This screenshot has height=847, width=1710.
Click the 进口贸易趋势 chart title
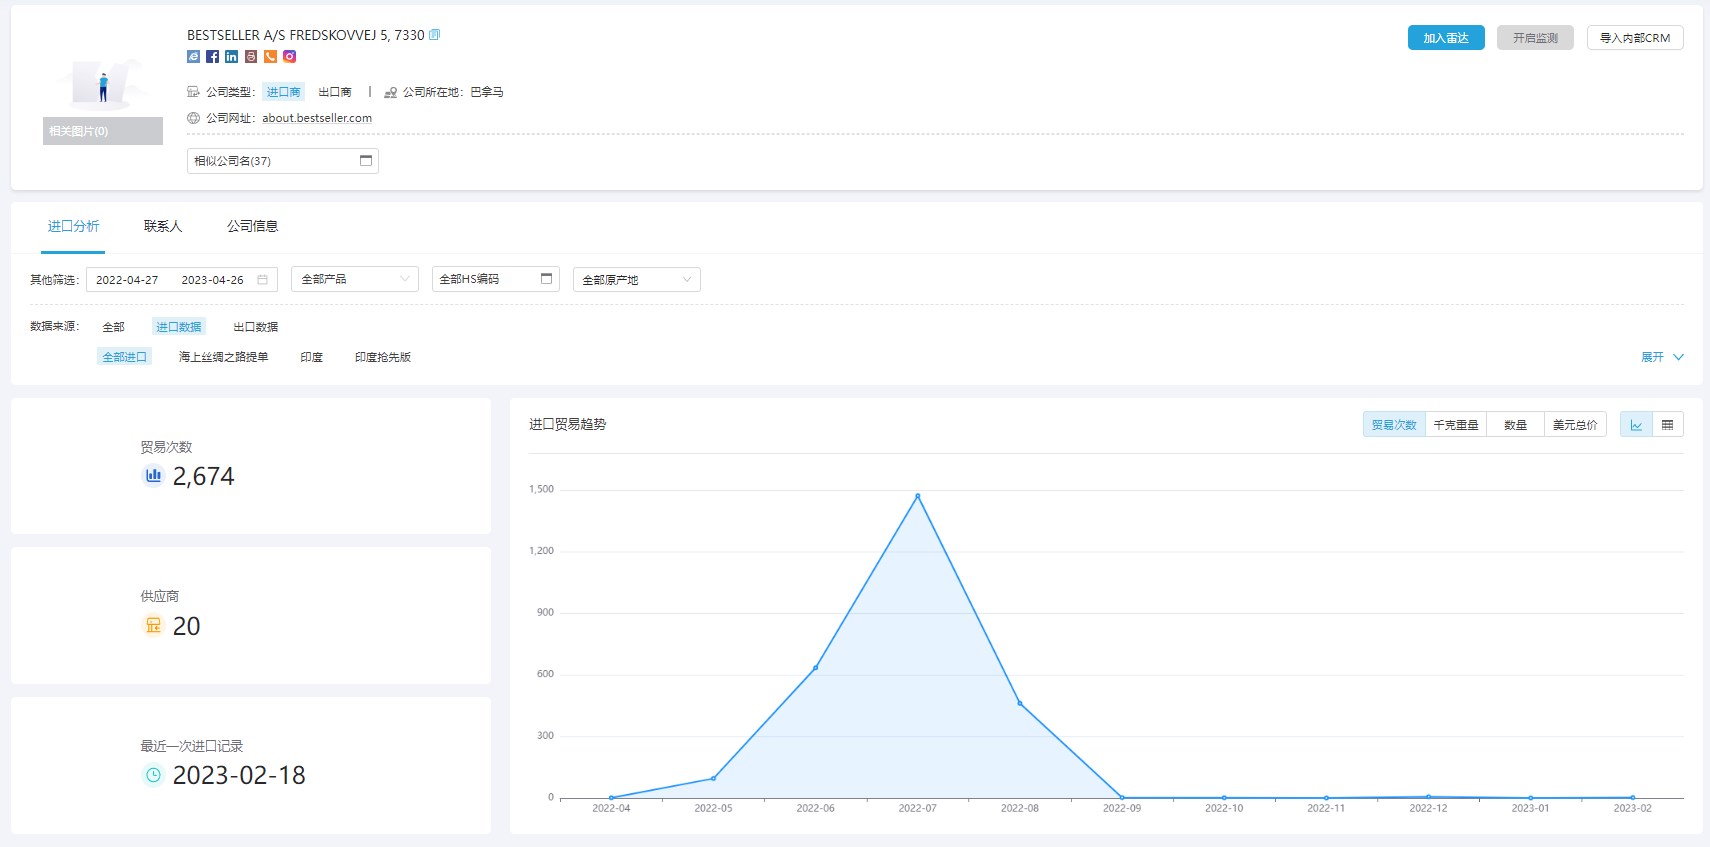(x=568, y=424)
